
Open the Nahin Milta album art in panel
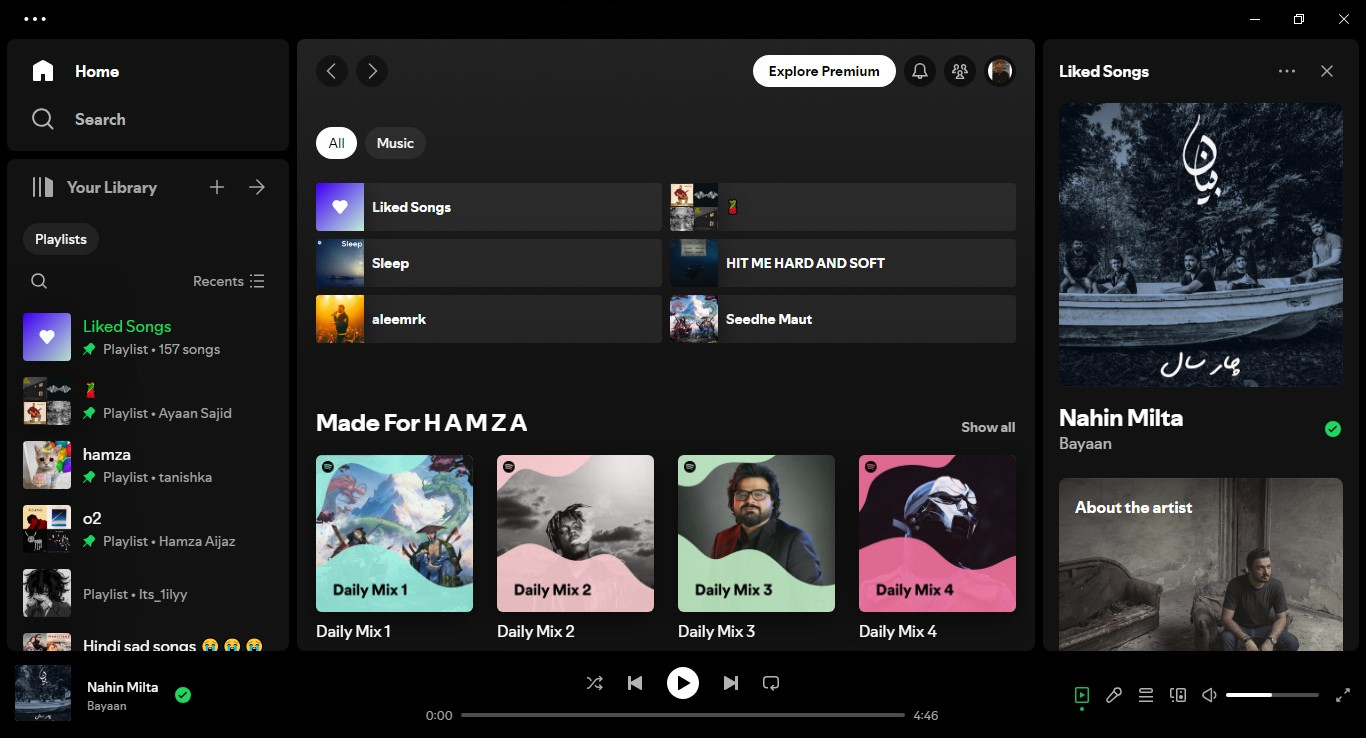tap(1201, 245)
